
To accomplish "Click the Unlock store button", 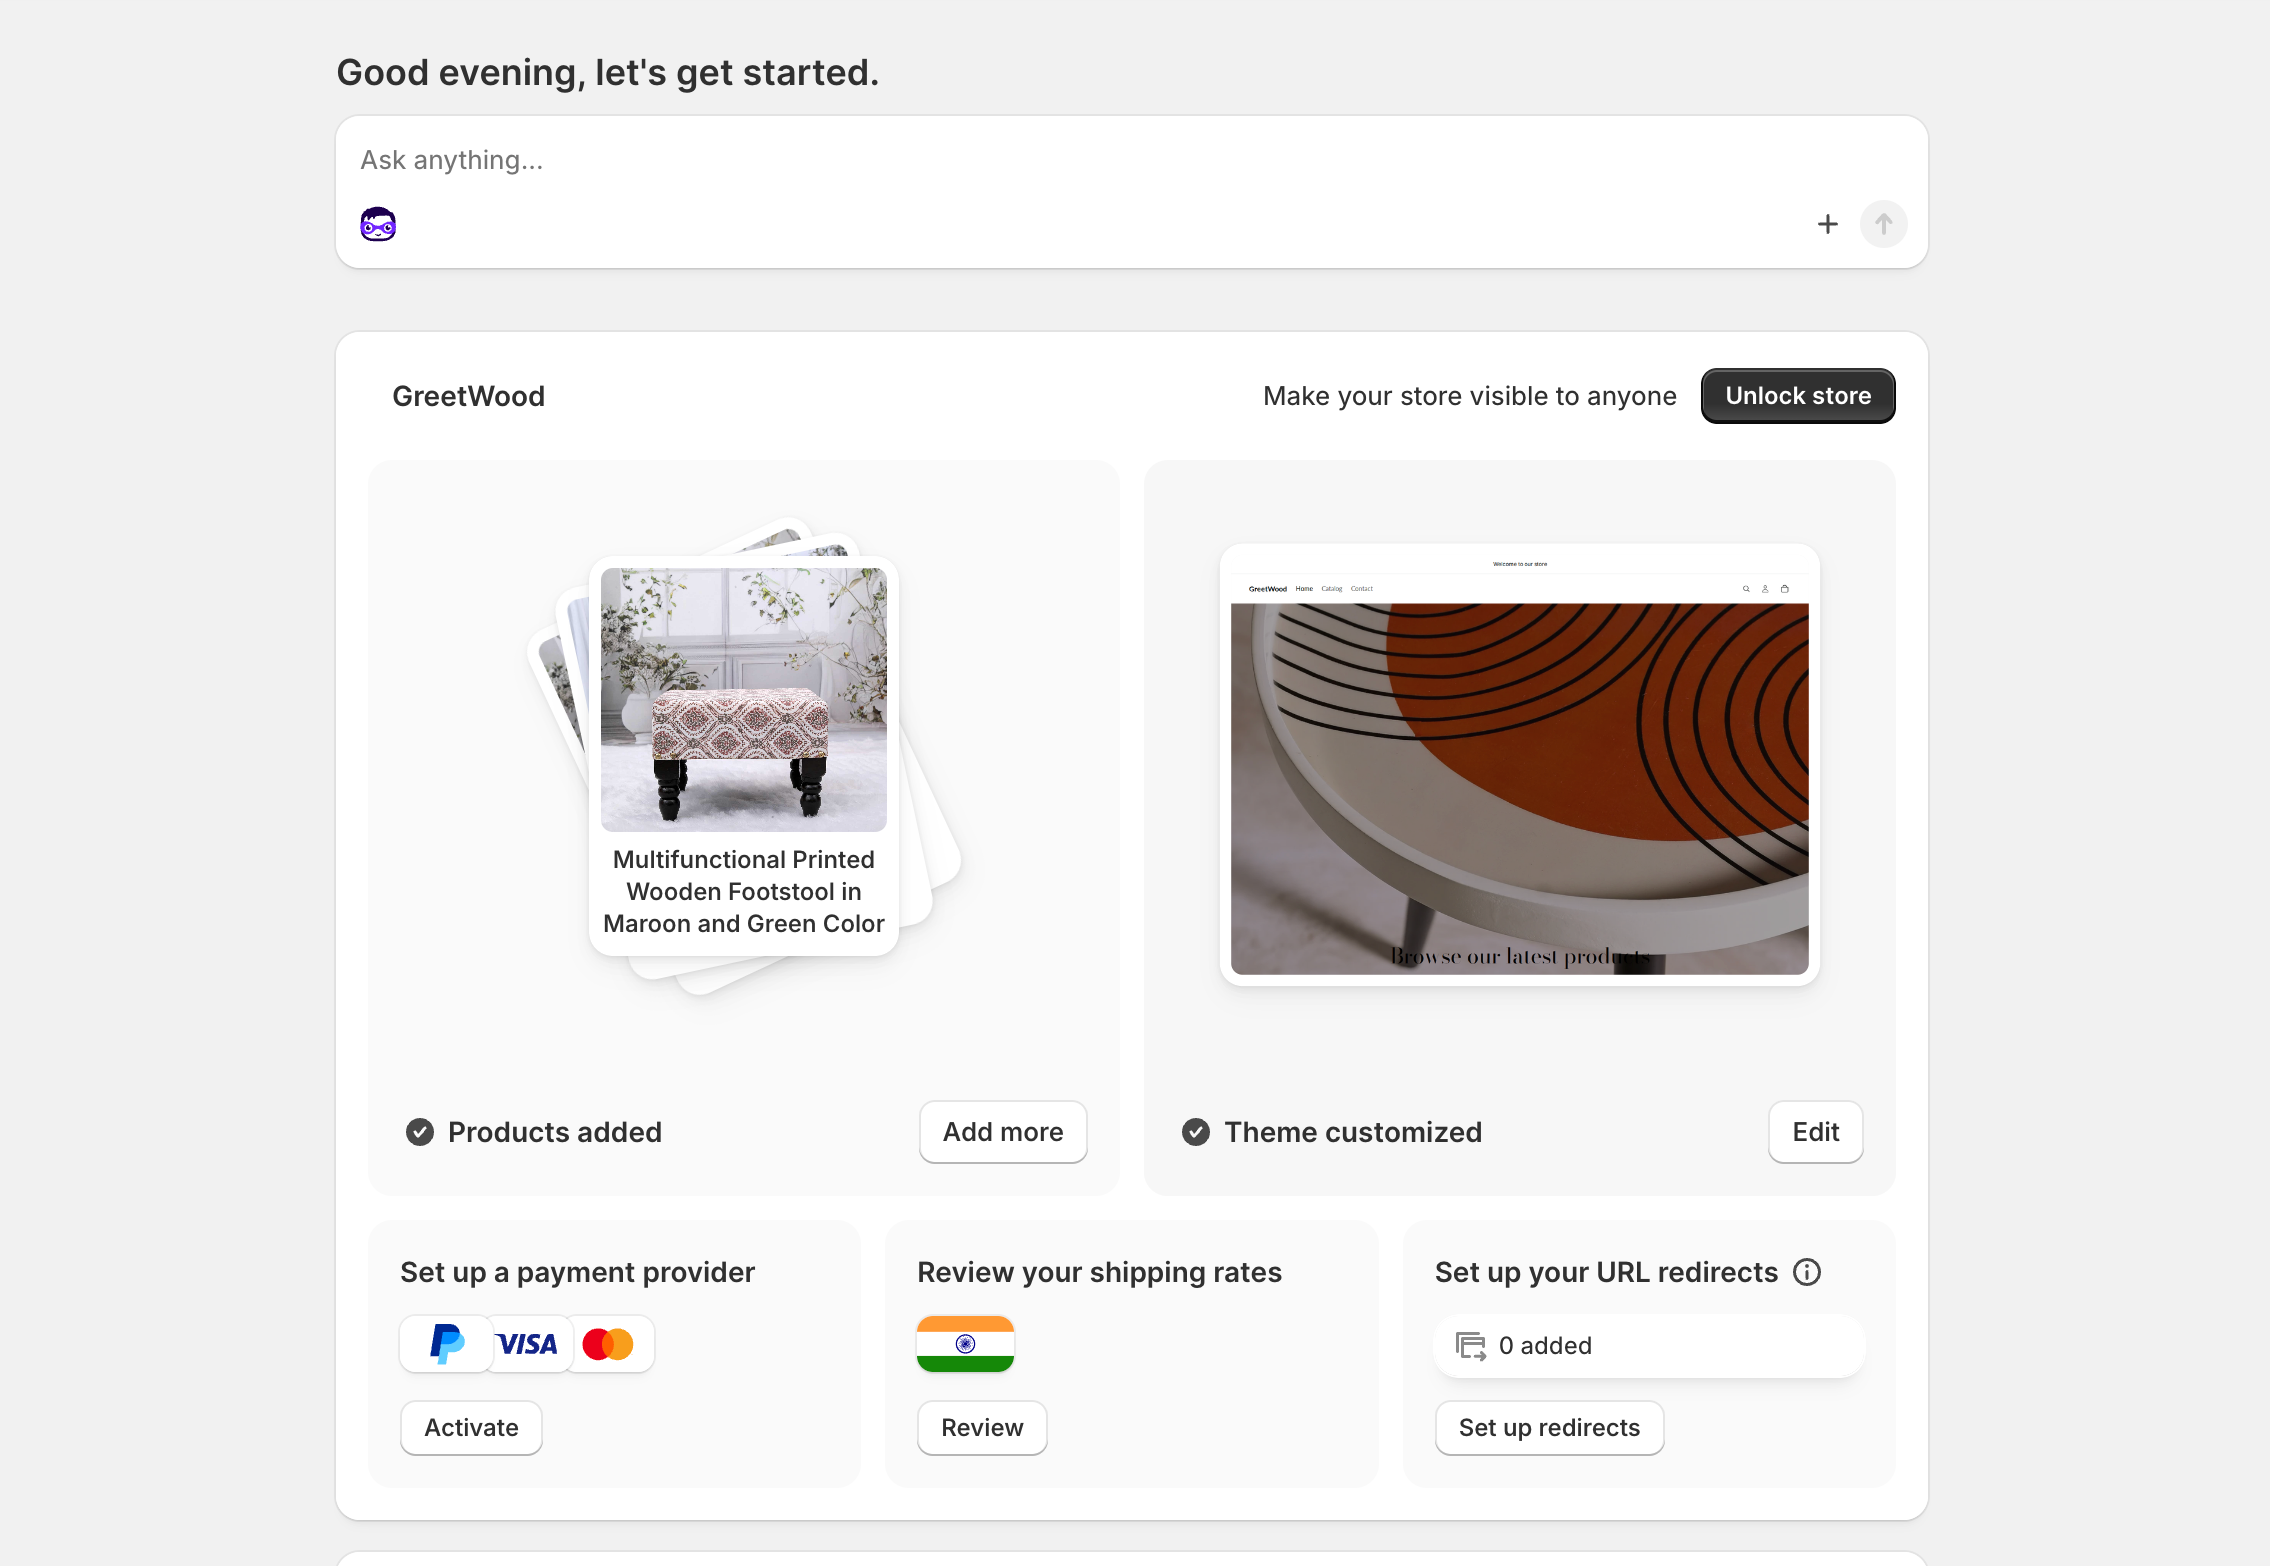I will [x=1797, y=395].
